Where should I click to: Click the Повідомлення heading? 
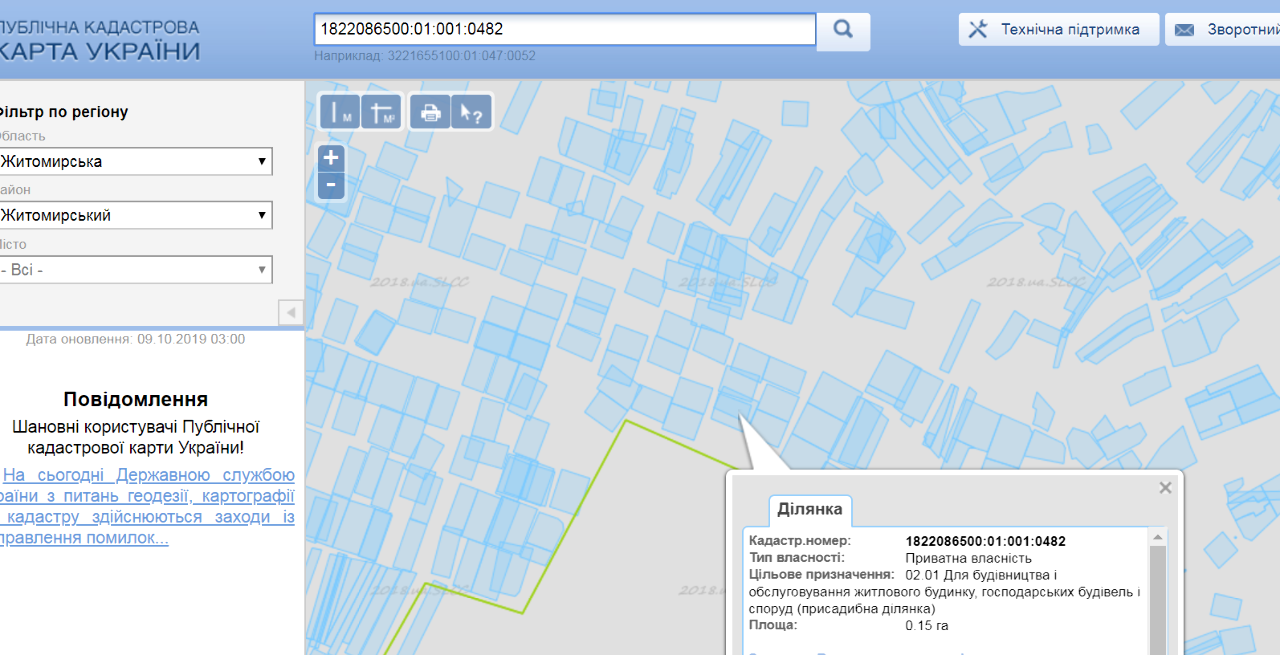pyautogui.click(x=135, y=399)
